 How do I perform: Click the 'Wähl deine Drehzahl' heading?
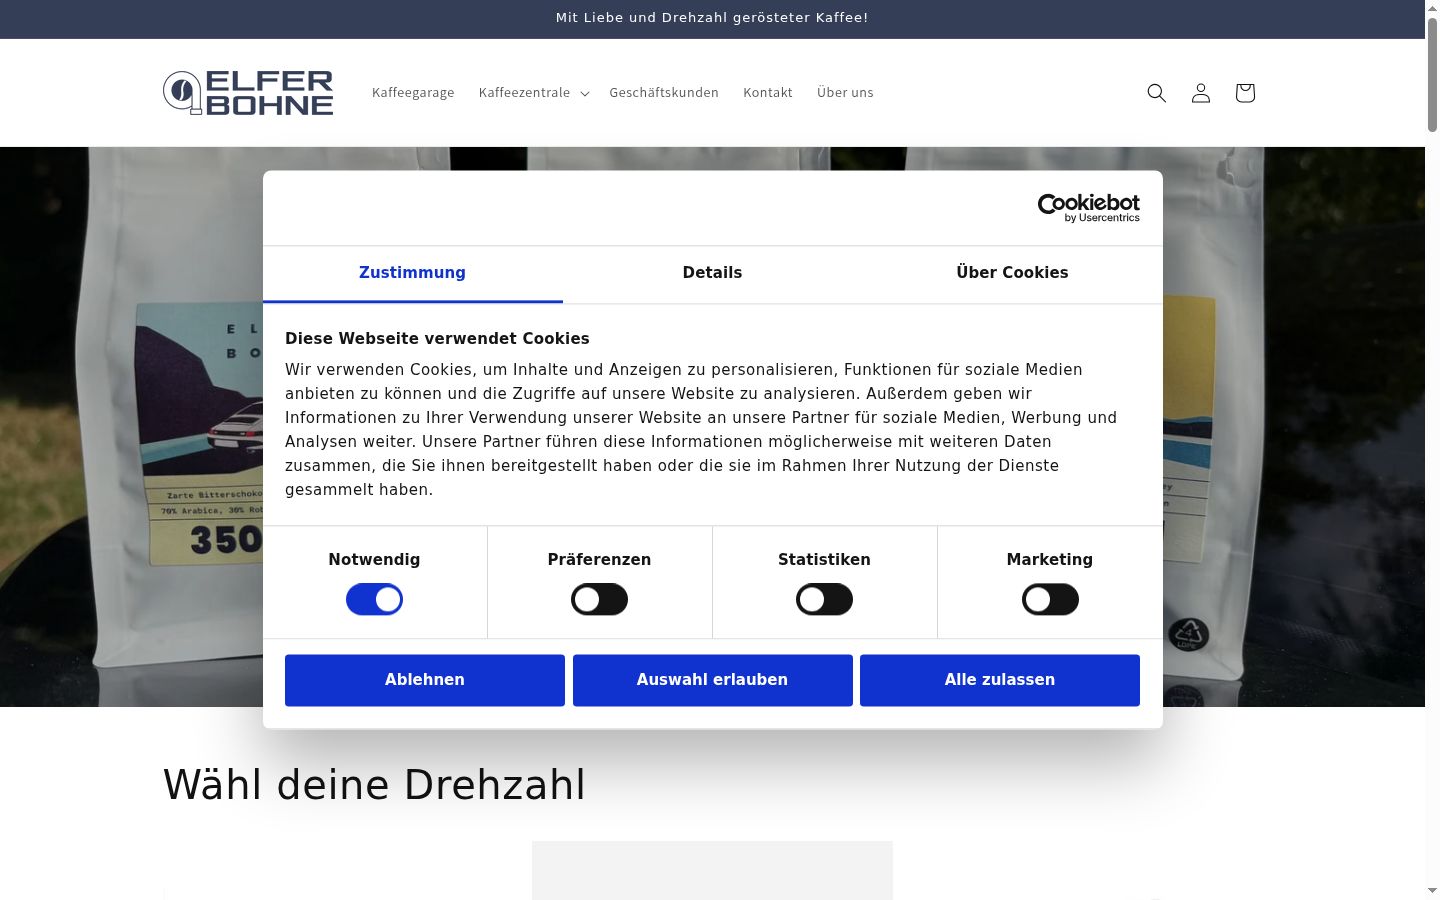pyautogui.click(x=374, y=785)
